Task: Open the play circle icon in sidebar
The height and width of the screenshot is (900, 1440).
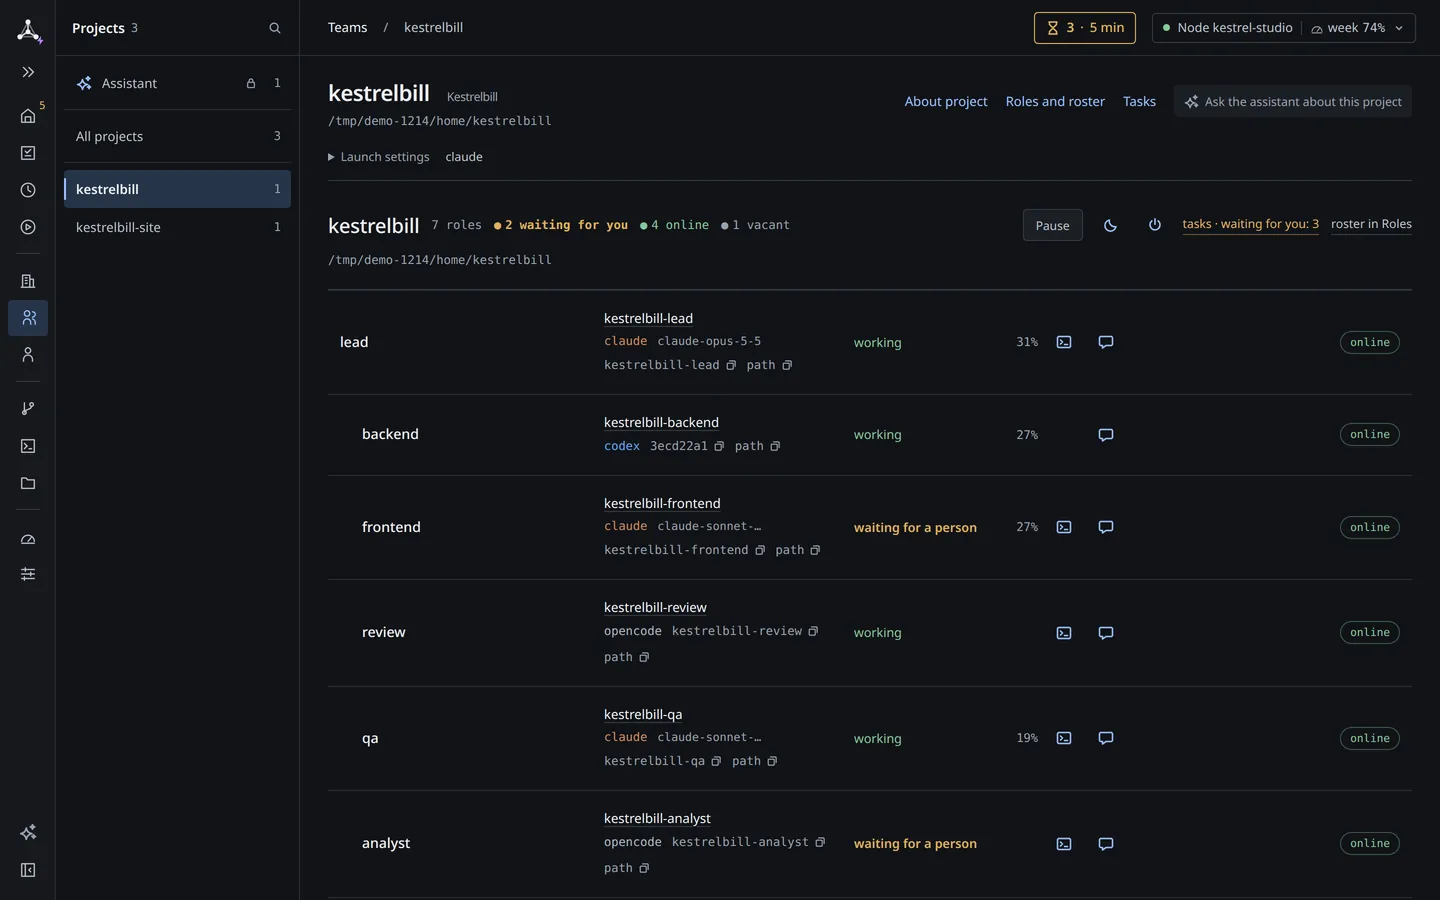Action: click(x=28, y=227)
